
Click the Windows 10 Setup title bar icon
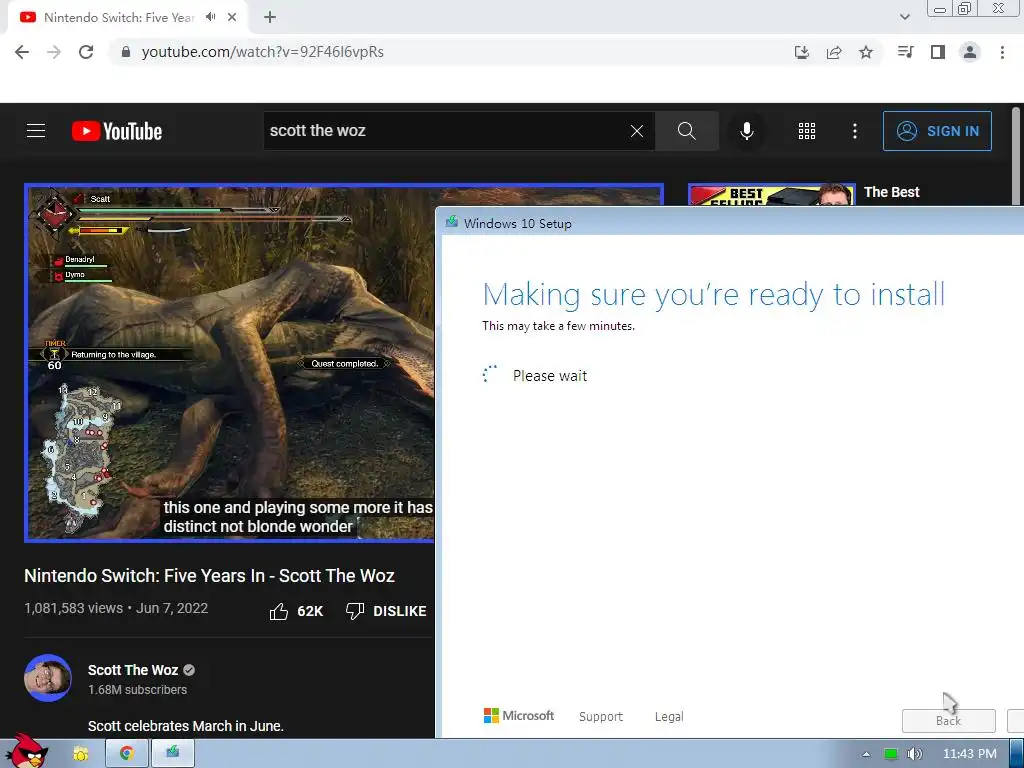pos(451,222)
